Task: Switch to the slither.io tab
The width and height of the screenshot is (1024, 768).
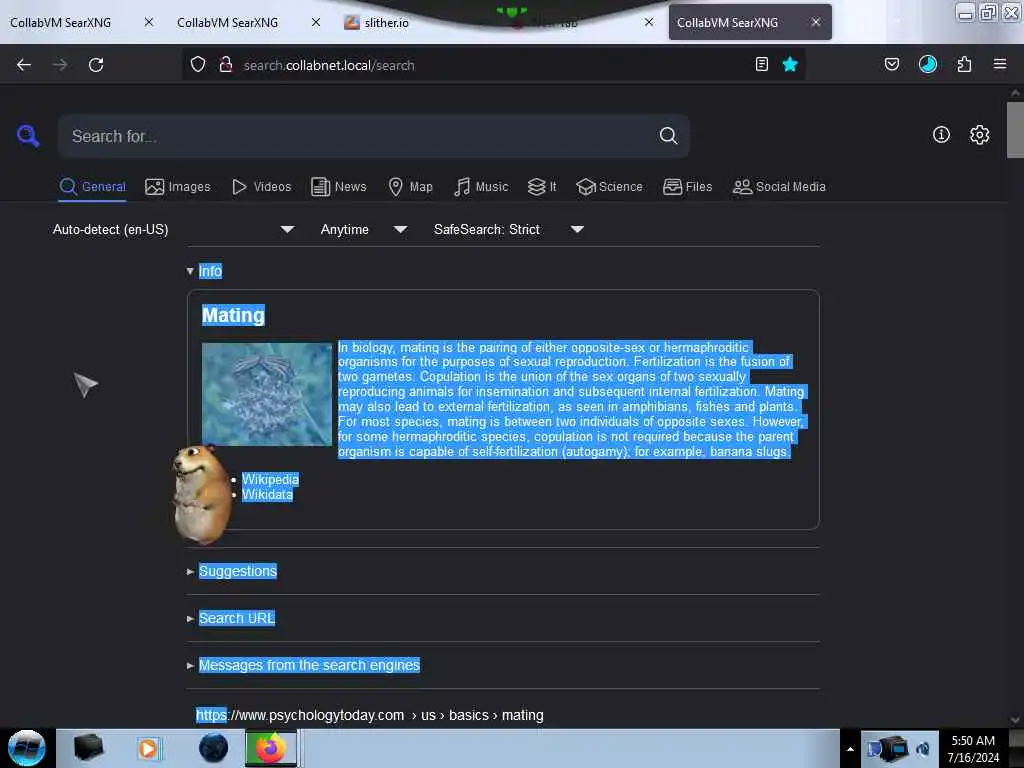Action: pos(386,22)
